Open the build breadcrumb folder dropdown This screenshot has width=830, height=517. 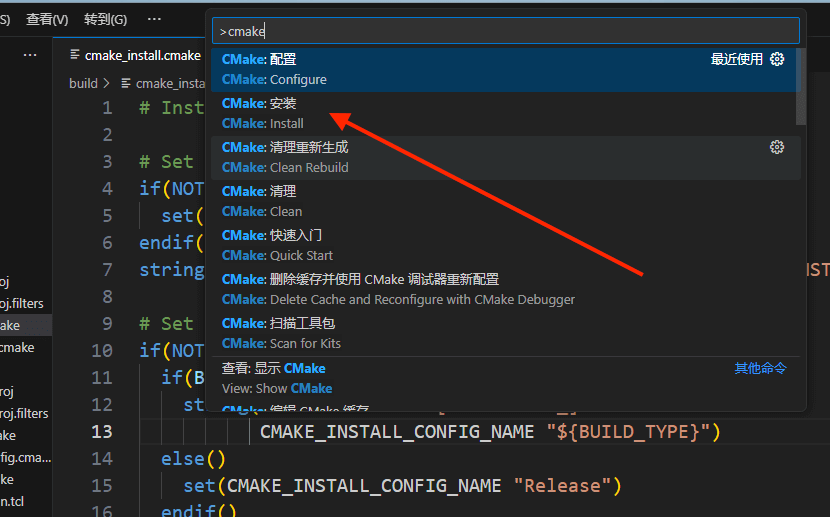(83, 84)
